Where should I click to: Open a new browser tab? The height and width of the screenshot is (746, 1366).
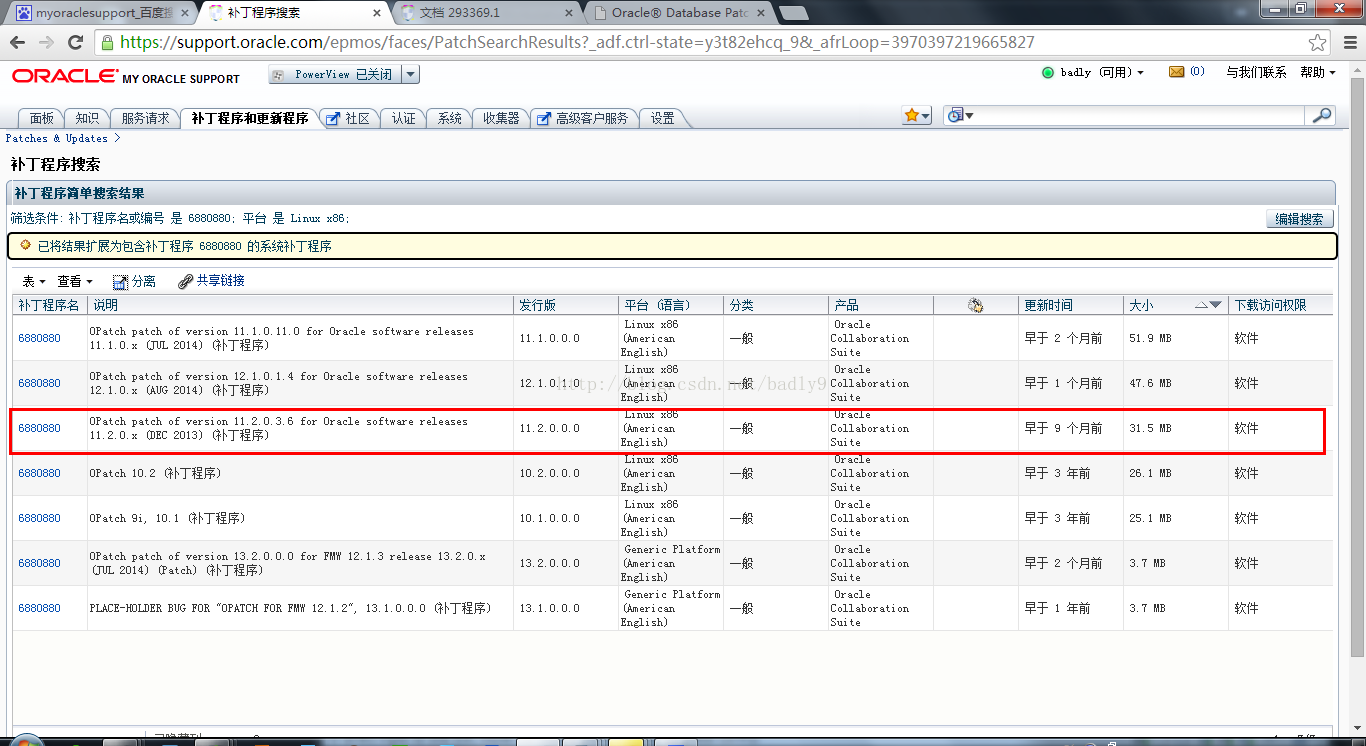click(793, 13)
